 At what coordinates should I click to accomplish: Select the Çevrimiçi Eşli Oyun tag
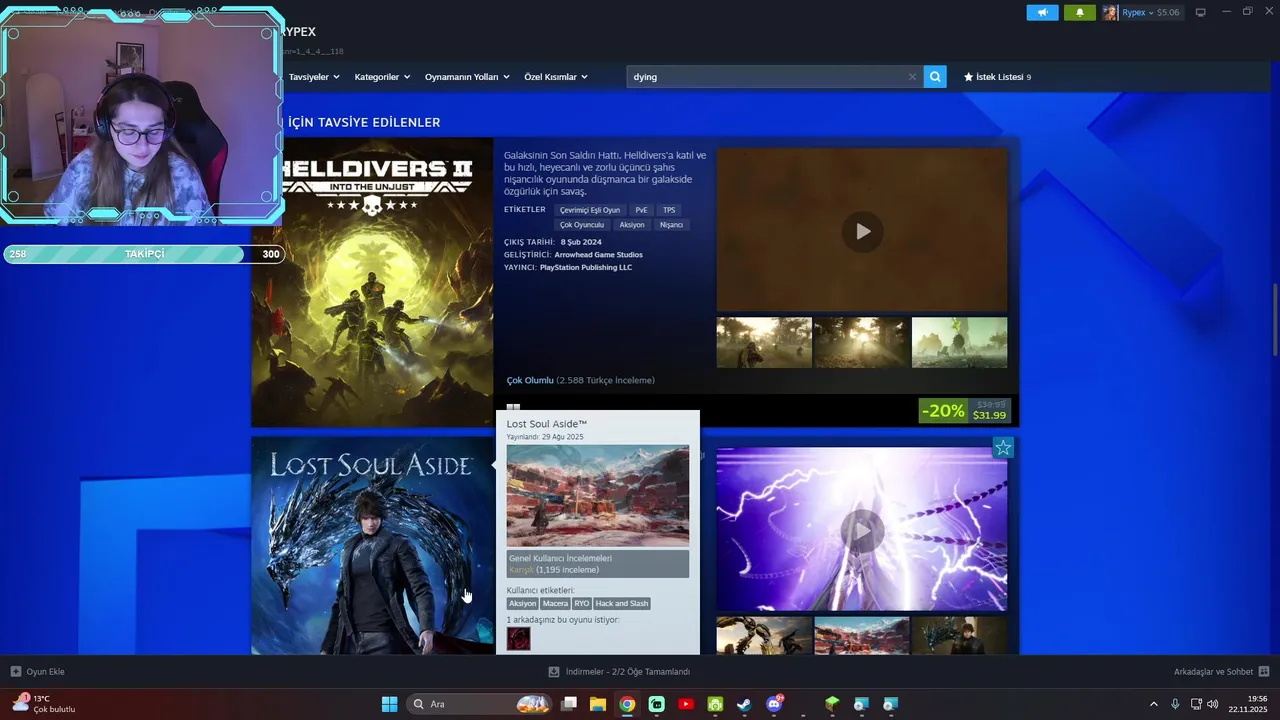click(590, 210)
